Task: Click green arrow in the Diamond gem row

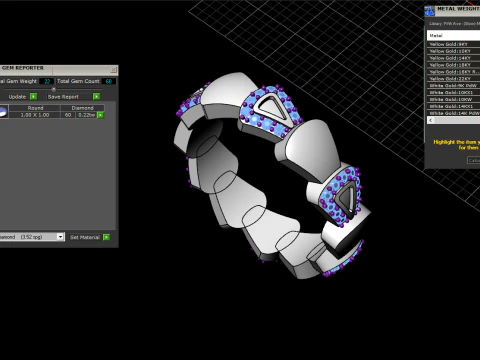Action: (100, 115)
